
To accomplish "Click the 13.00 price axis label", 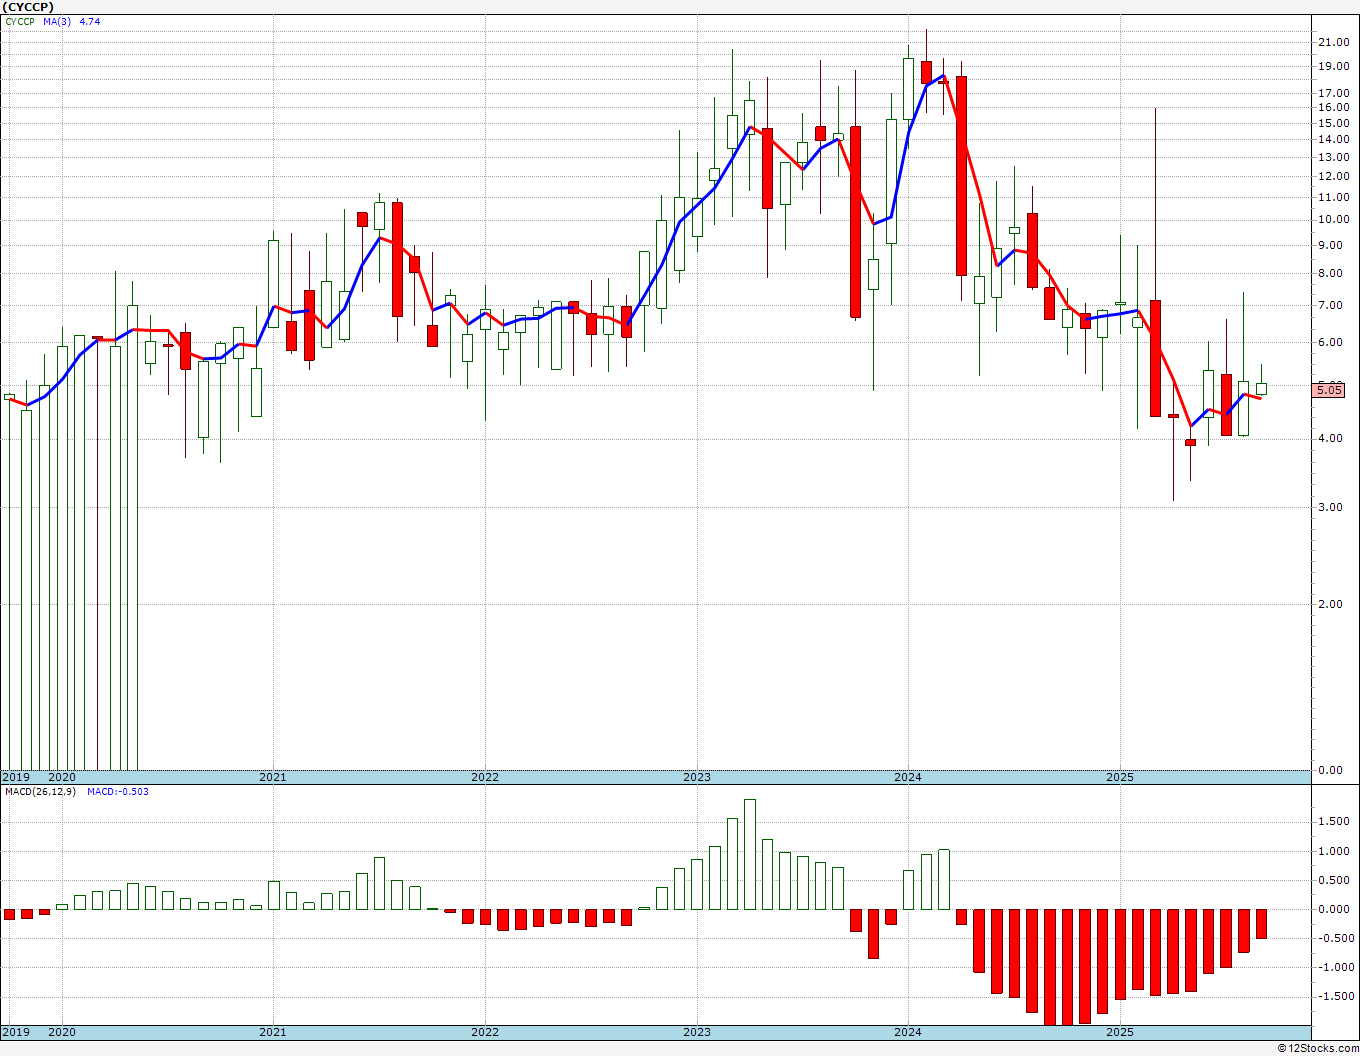I will pos(1333,158).
